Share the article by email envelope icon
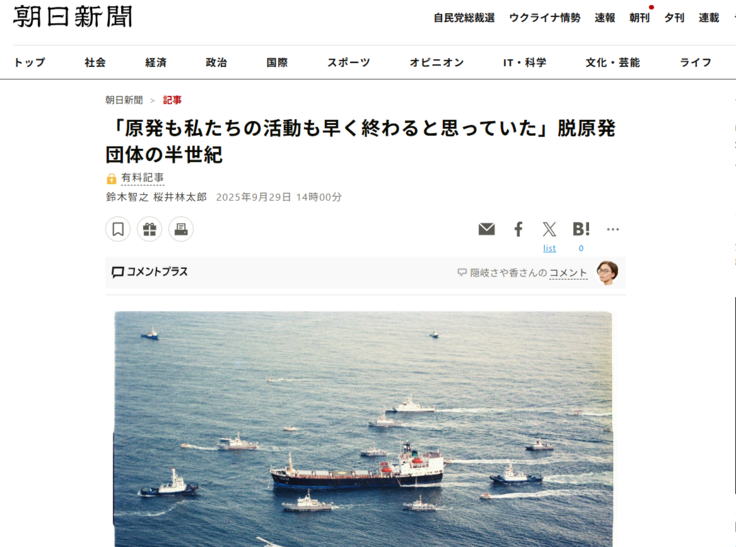 [x=486, y=229]
